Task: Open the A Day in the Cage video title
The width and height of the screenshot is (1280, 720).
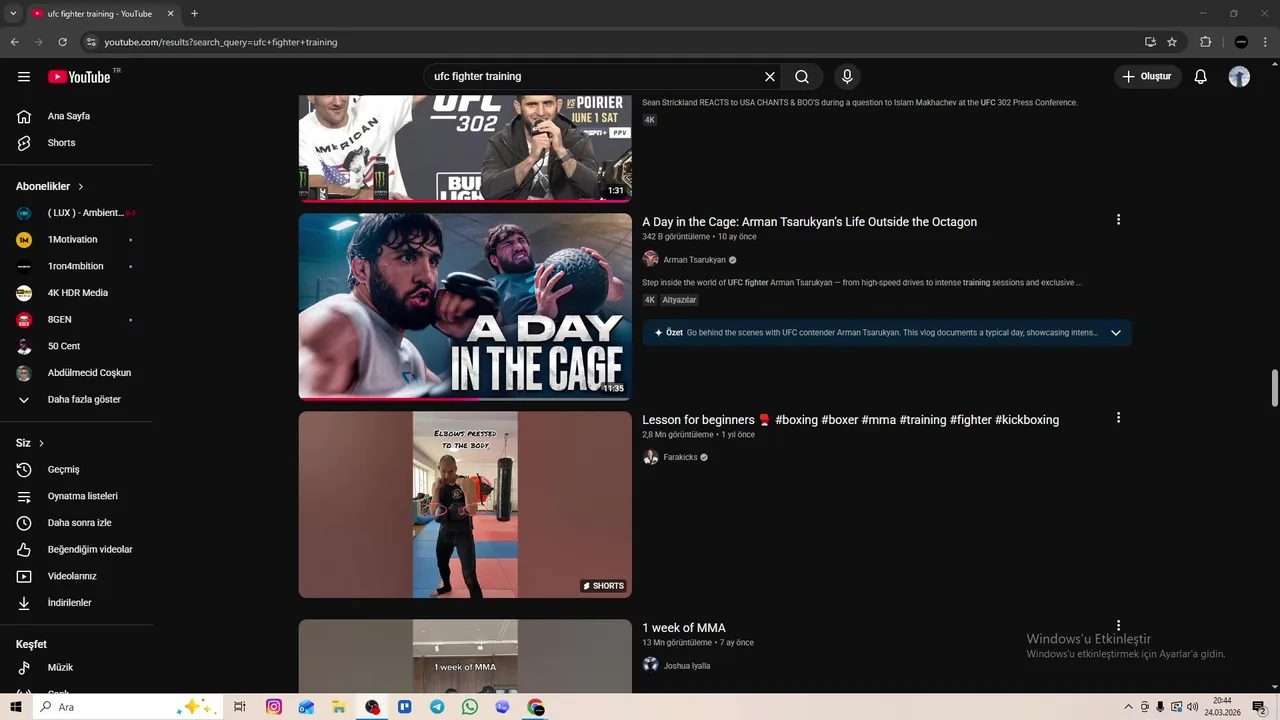Action: pos(809,222)
